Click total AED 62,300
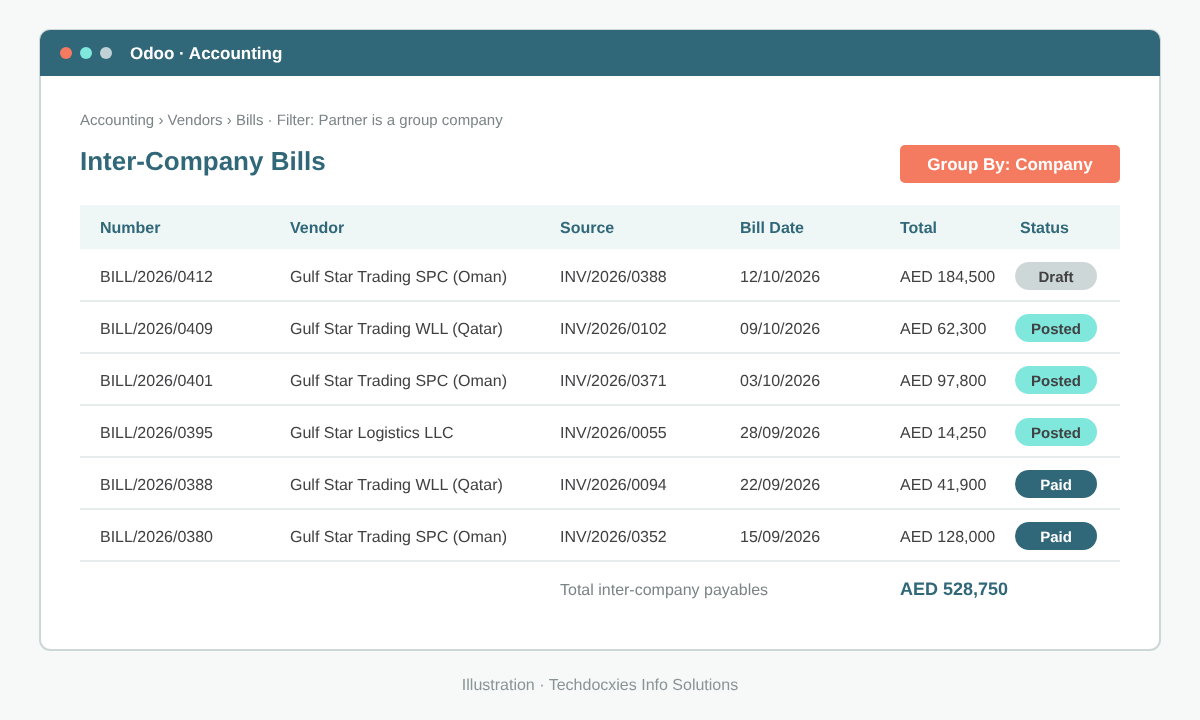Screen dimensions: 1200x720 point(943,329)
